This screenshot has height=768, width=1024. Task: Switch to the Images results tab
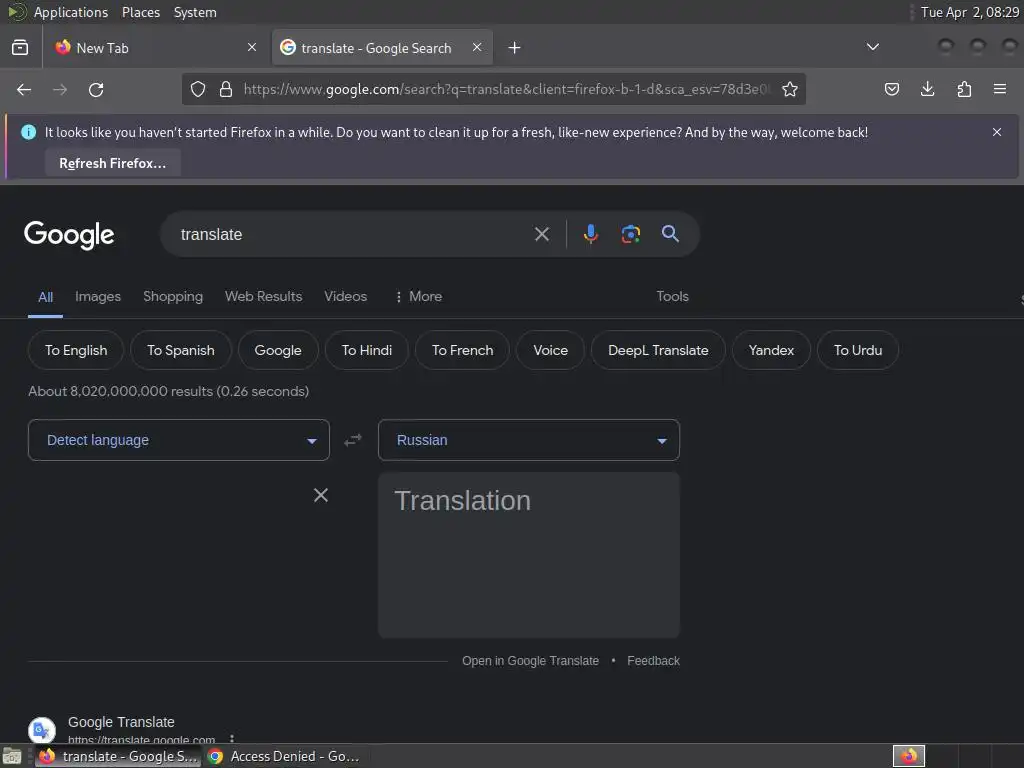(x=98, y=296)
